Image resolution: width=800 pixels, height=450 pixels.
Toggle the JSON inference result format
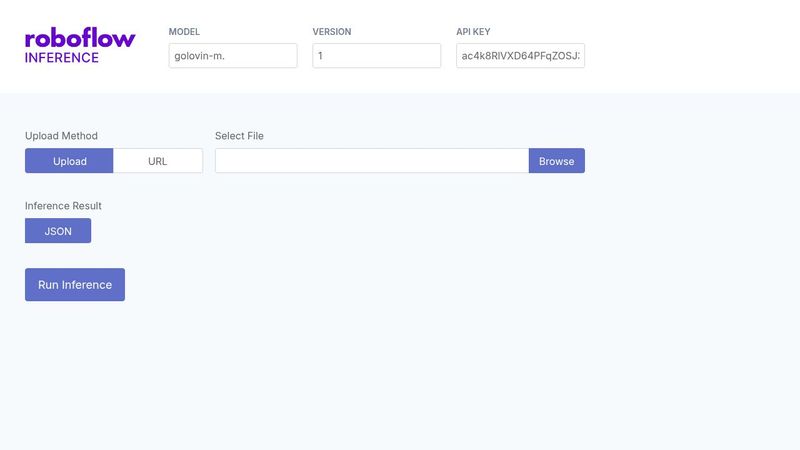[x=58, y=231]
